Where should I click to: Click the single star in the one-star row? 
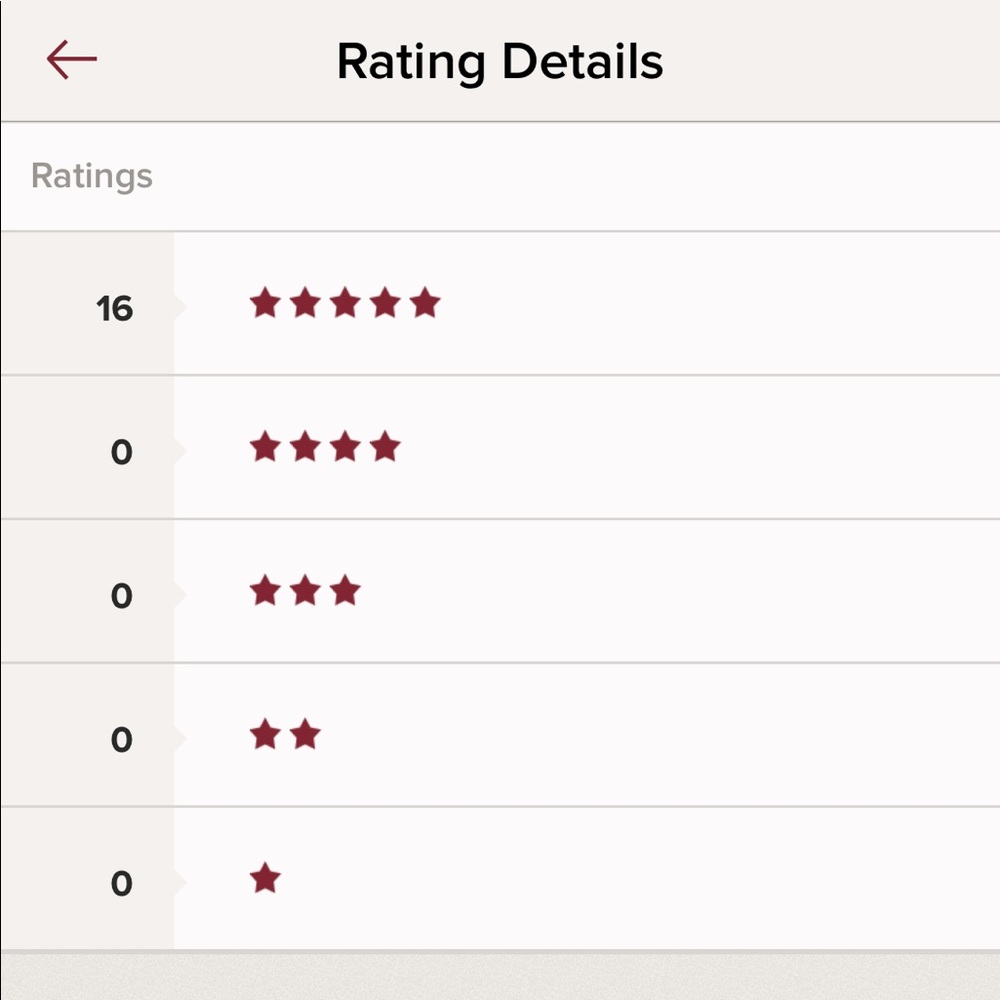point(264,878)
